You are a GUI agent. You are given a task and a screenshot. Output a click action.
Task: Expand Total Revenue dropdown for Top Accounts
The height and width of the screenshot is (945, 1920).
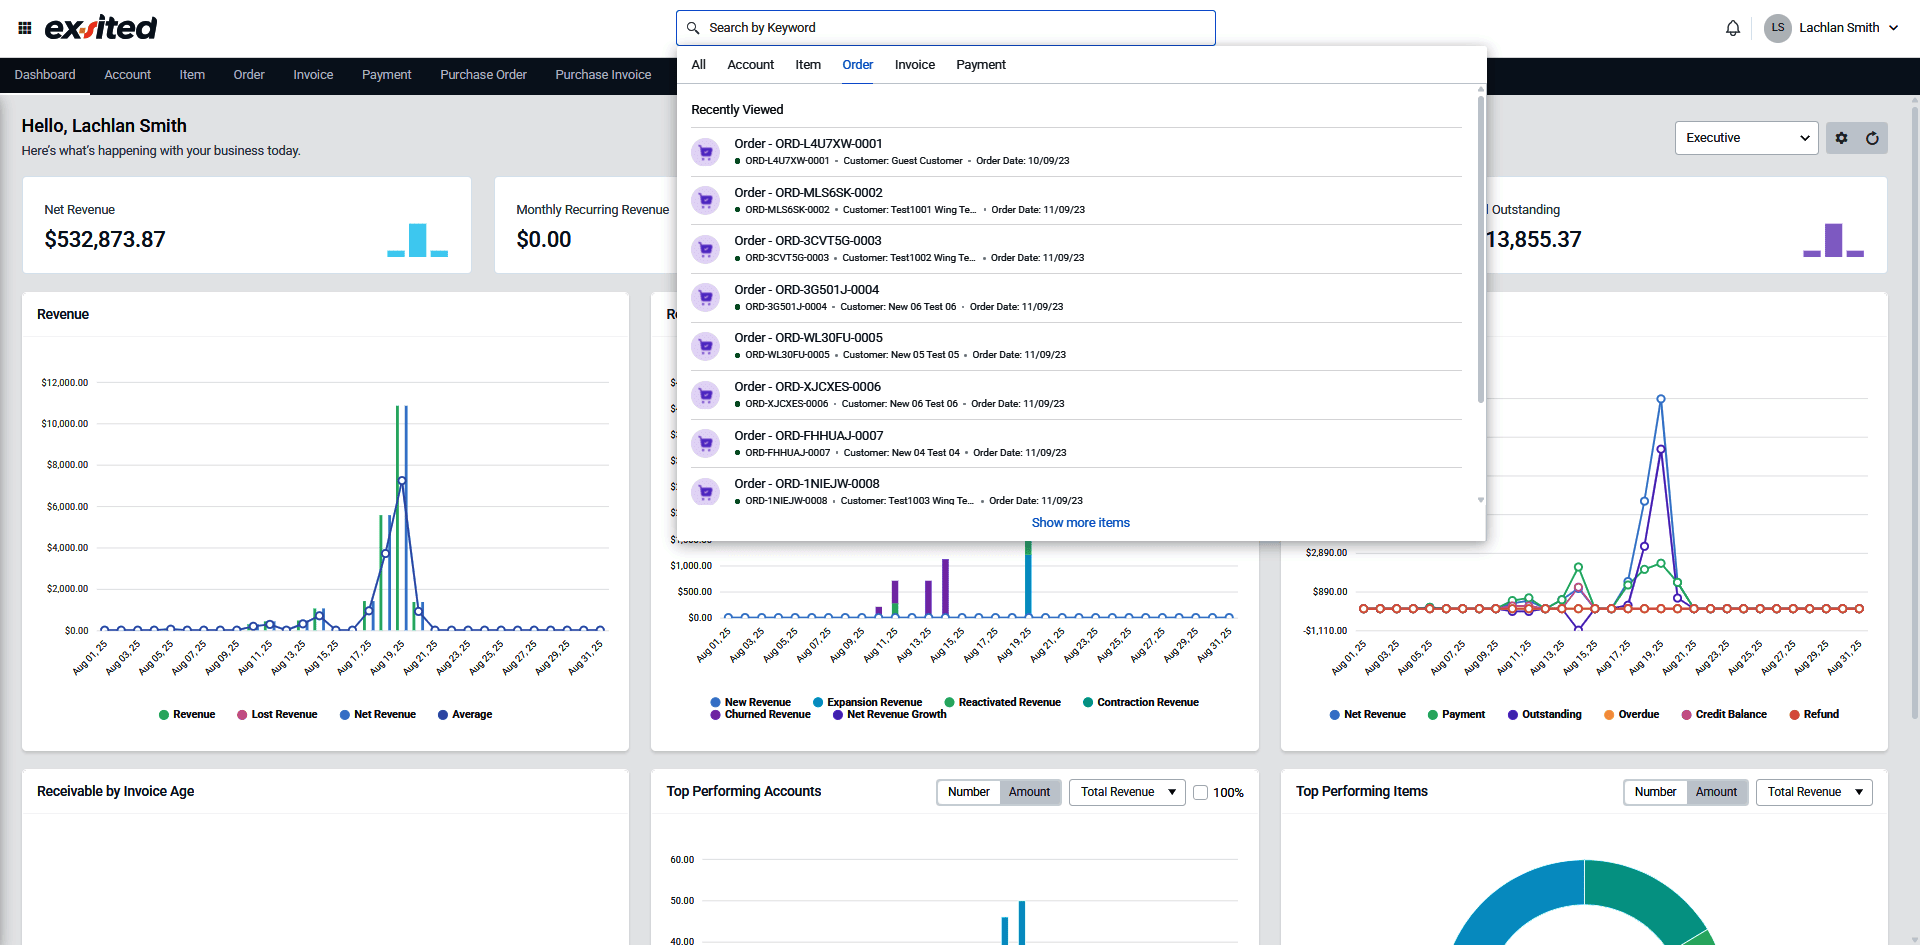(1127, 792)
